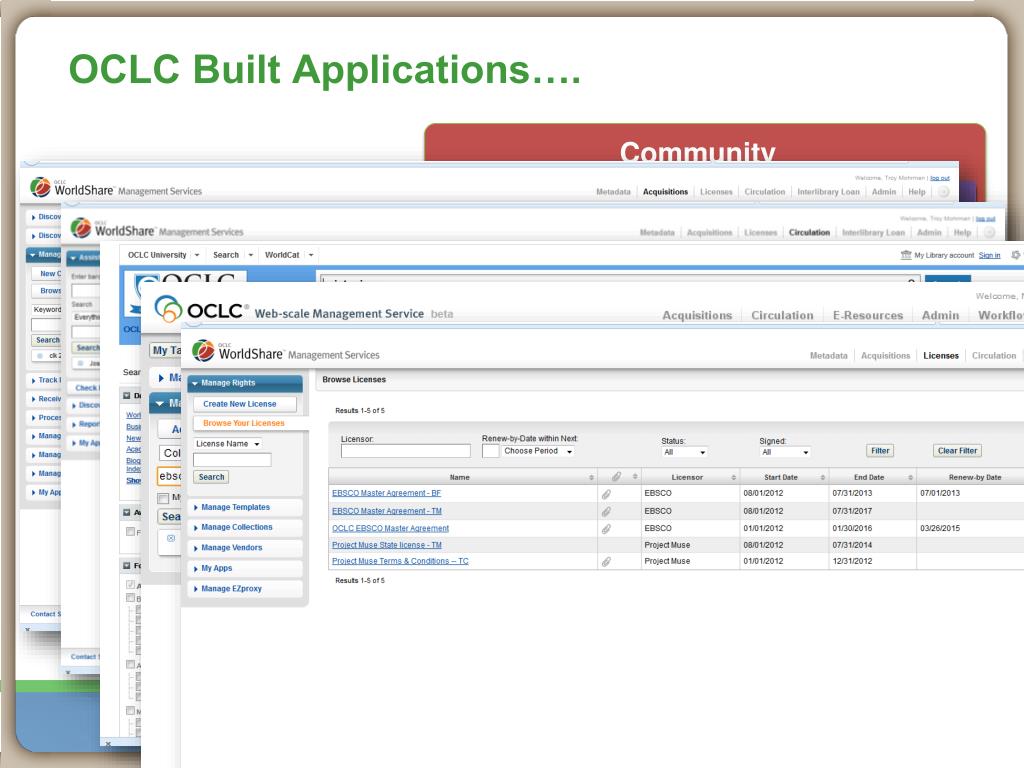
Task: Click the WorldShare logo in the front Licenses window
Action: [x=203, y=351]
